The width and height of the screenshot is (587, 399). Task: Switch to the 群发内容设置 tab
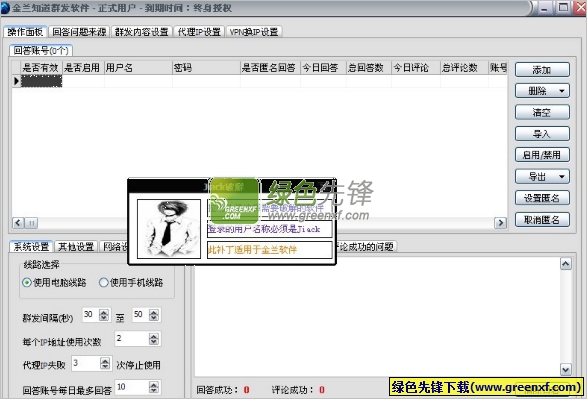tap(142, 32)
